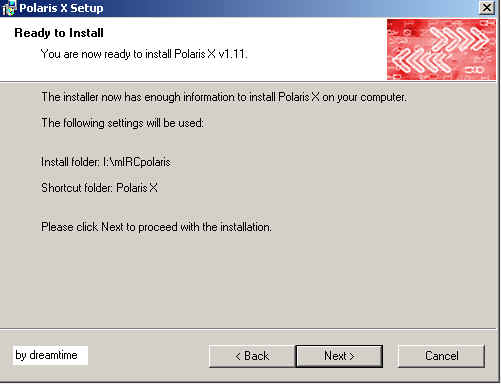The image size is (501, 384).
Task: Click the 'Install folder: I:\mIRCpolaris' line
Action: 106,162
